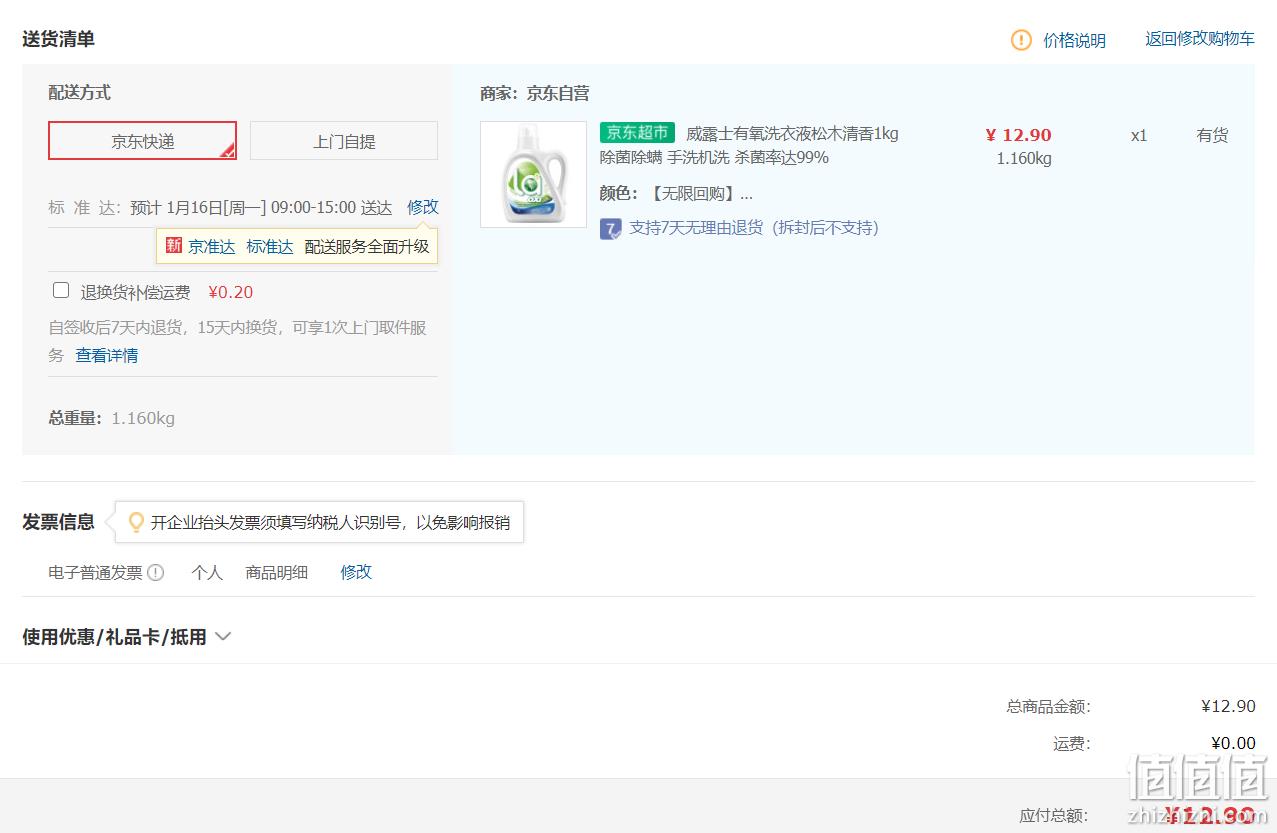Click the total weight value 1.160kg
Screen dimensions: 1277x833
[143, 418]
